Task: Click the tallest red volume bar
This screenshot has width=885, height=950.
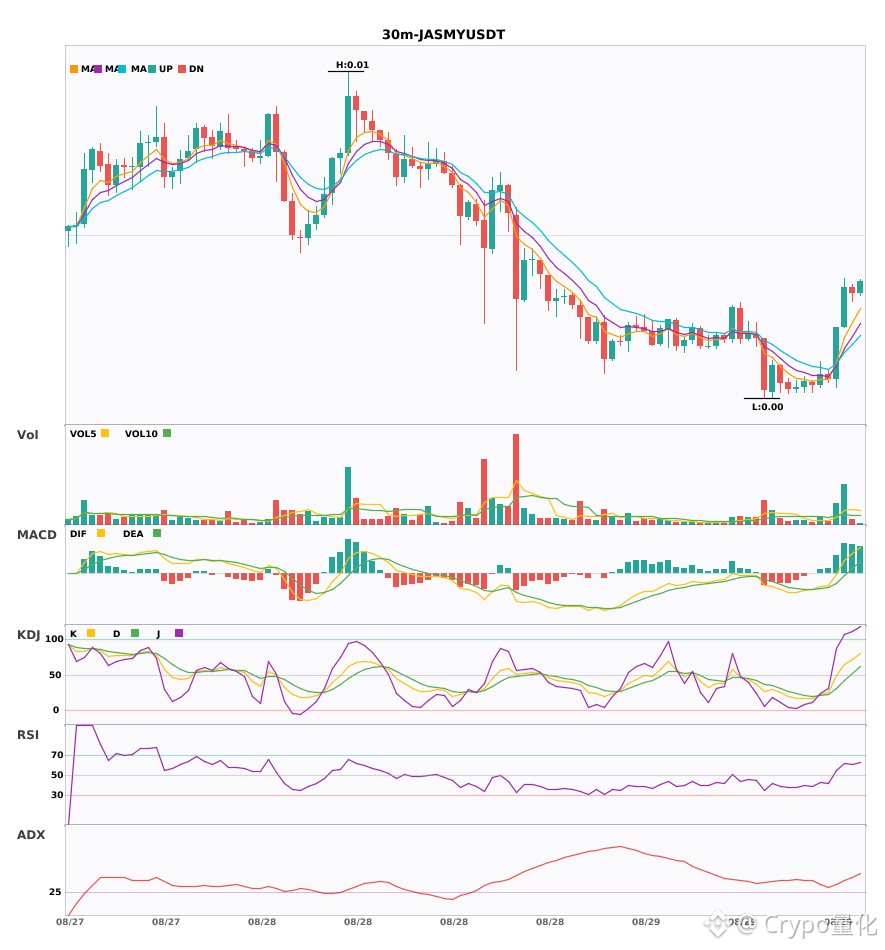Action: pos(516,479)
